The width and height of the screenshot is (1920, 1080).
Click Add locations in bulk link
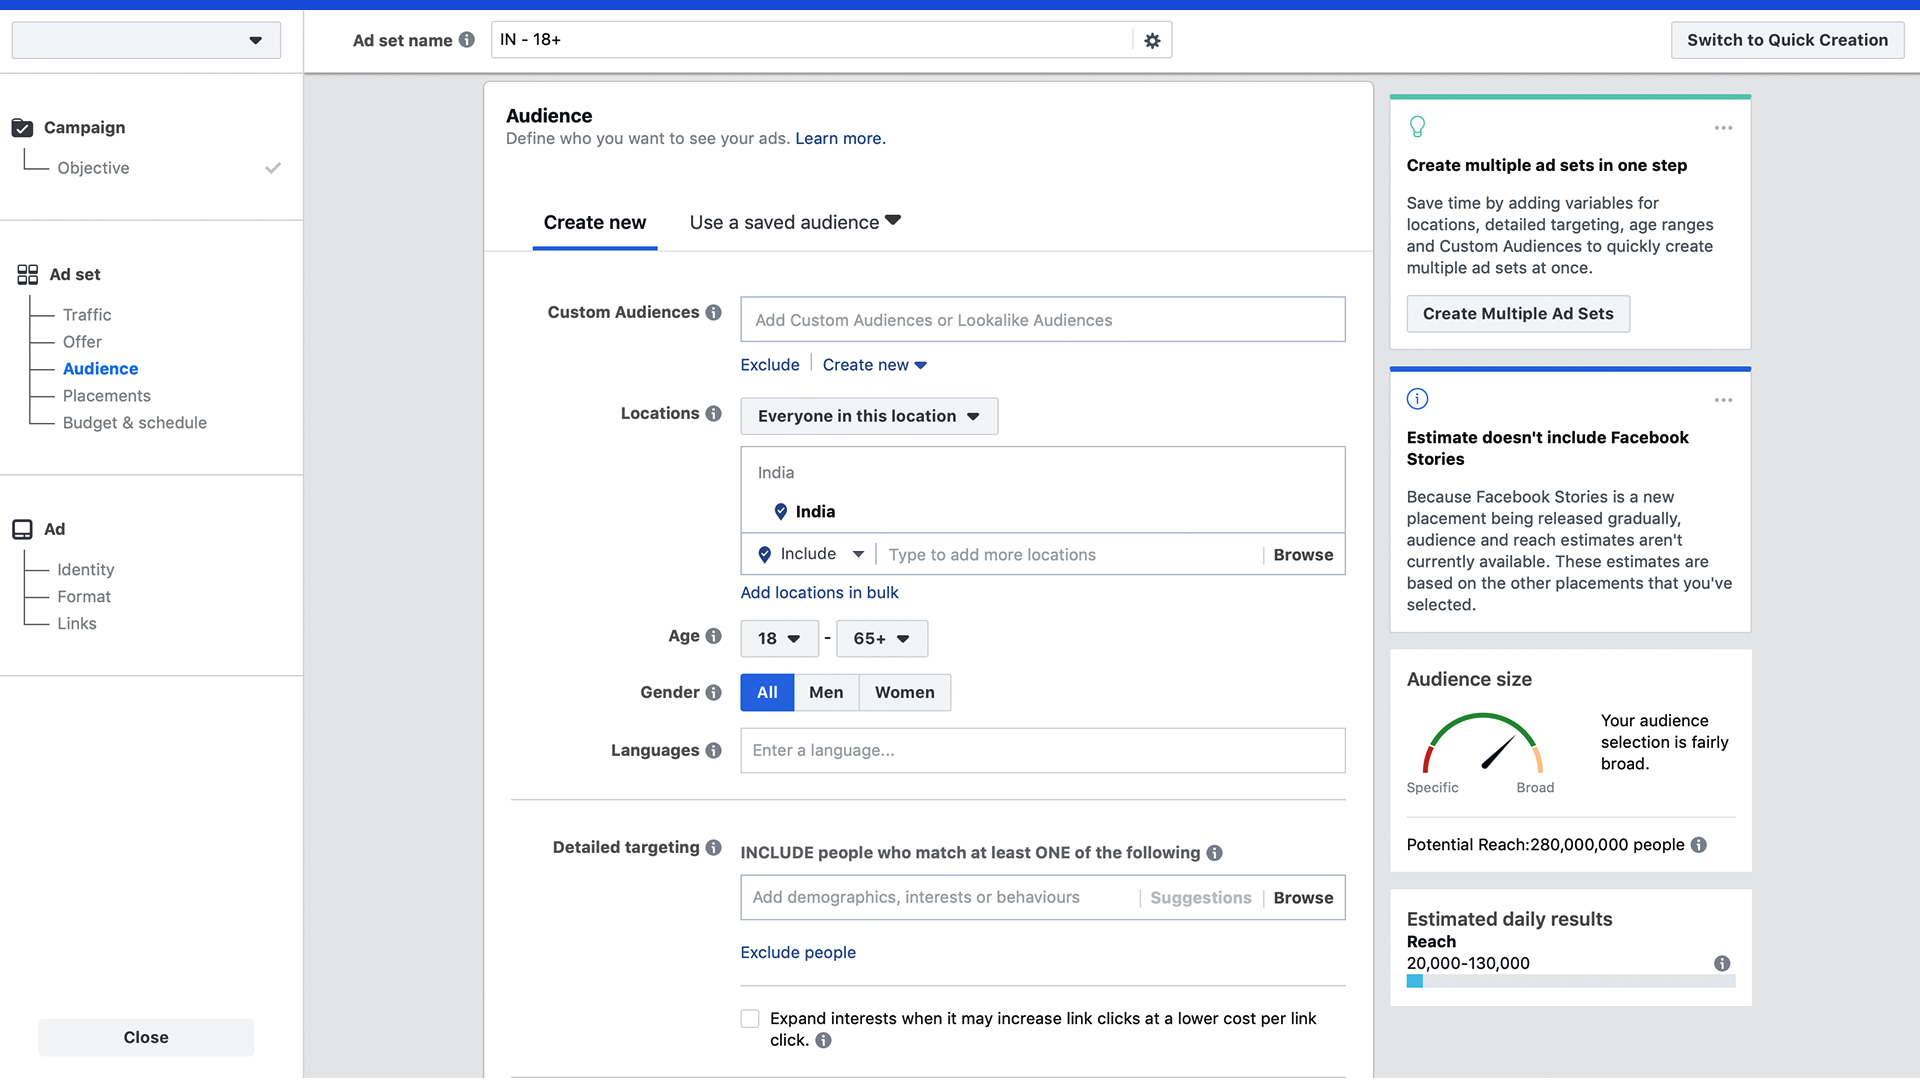(819, 593)
